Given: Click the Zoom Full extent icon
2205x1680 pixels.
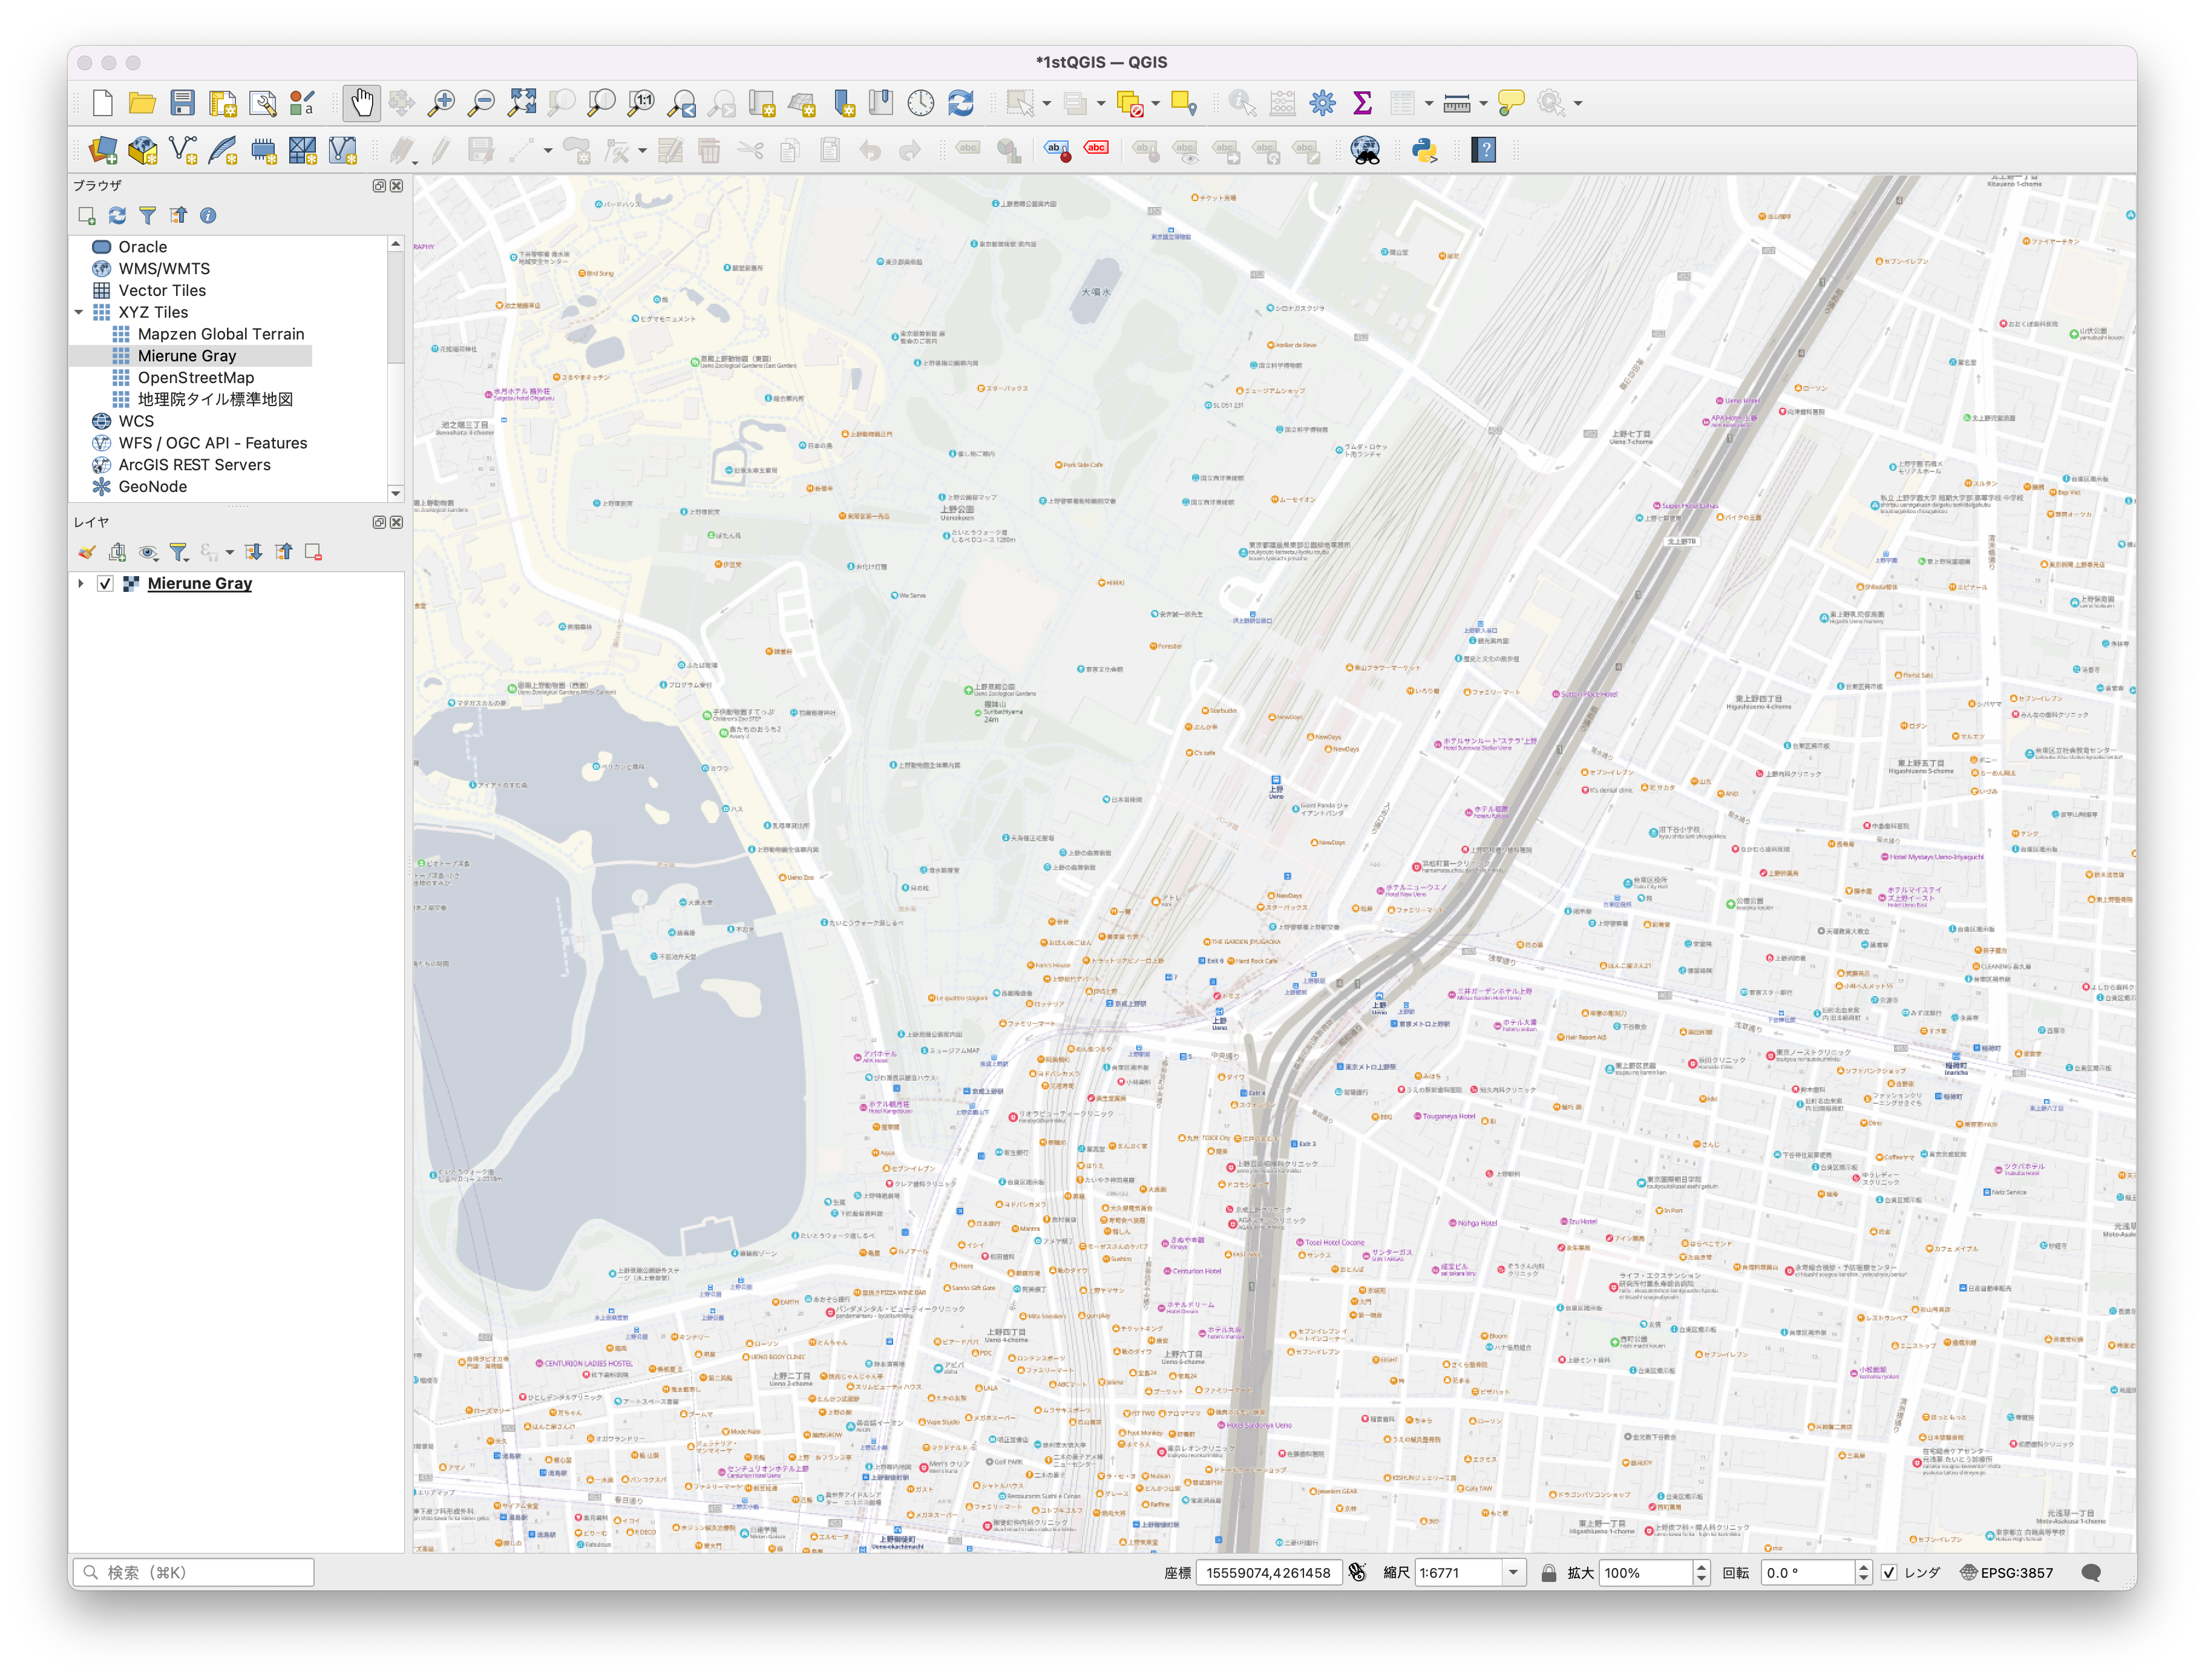Looking at the screenshot, I should pyautogui.click(x=521, y=103).
